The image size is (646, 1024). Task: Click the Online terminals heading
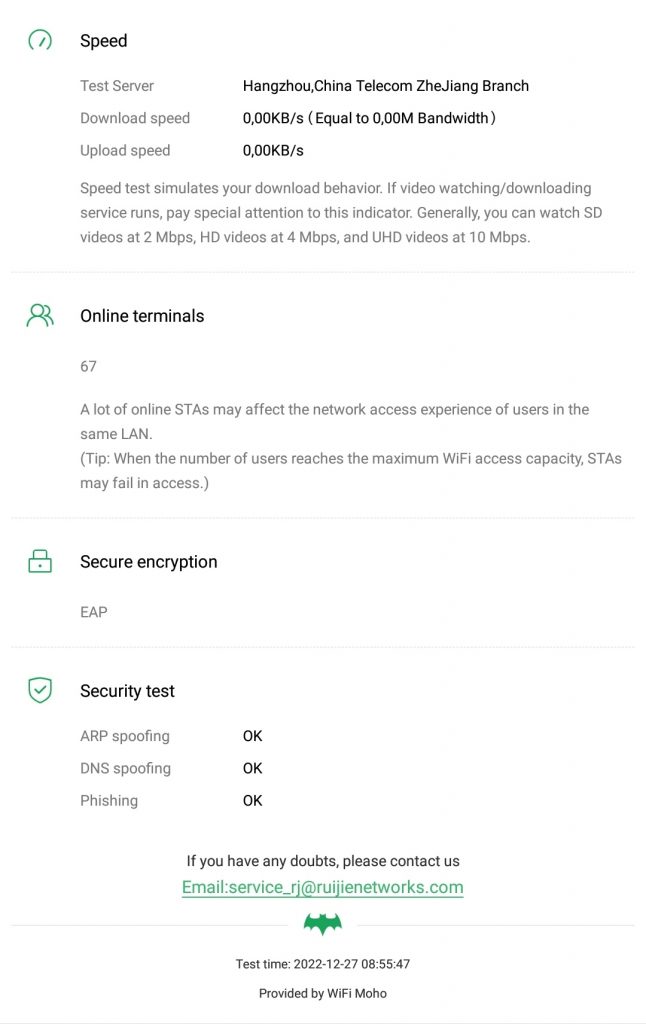coord(142,316)
